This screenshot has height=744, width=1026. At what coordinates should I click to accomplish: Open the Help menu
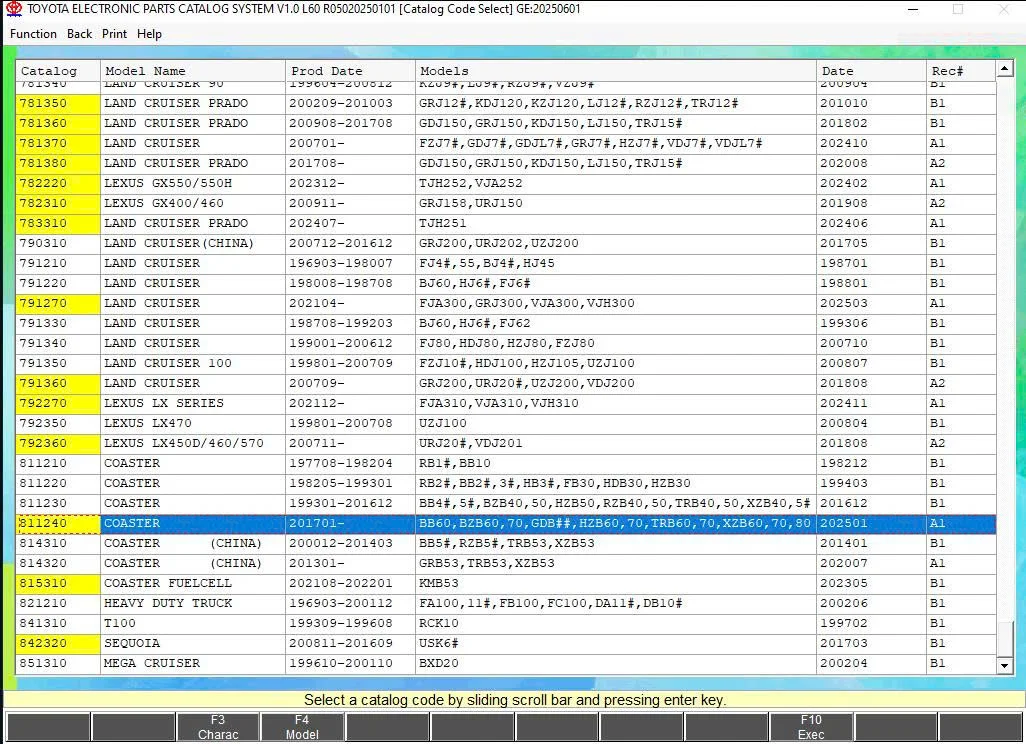(149, 34)
